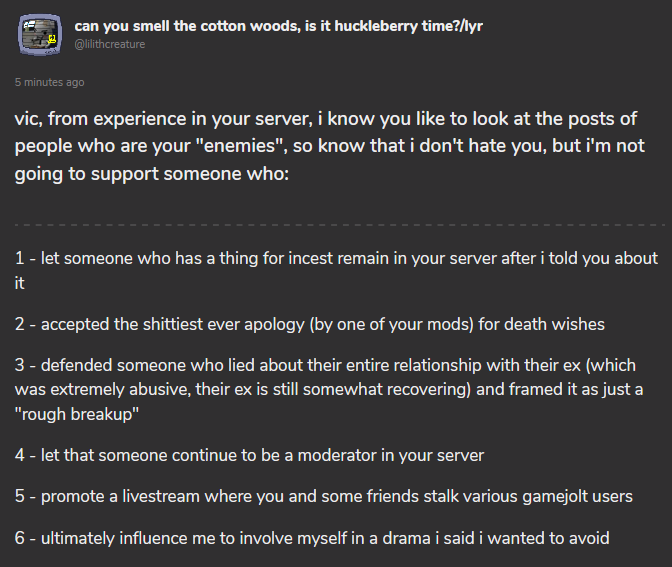672x567 pixels.
Task: Open lilithcreature's profile avatar image
Action: pyautogui.click(x=39, y=35)
